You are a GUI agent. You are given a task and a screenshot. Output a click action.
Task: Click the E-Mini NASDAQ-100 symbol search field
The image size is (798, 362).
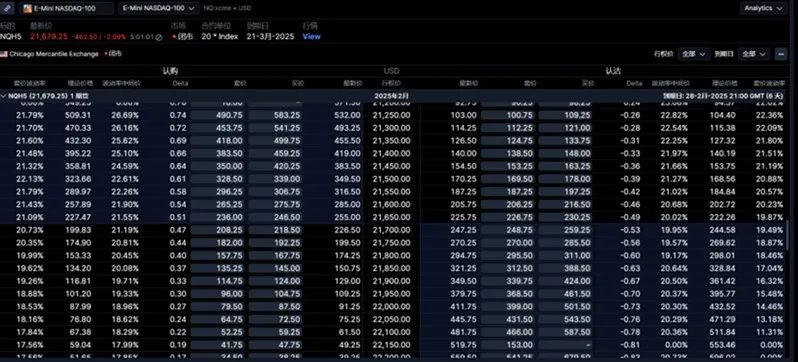pos(67,8)
